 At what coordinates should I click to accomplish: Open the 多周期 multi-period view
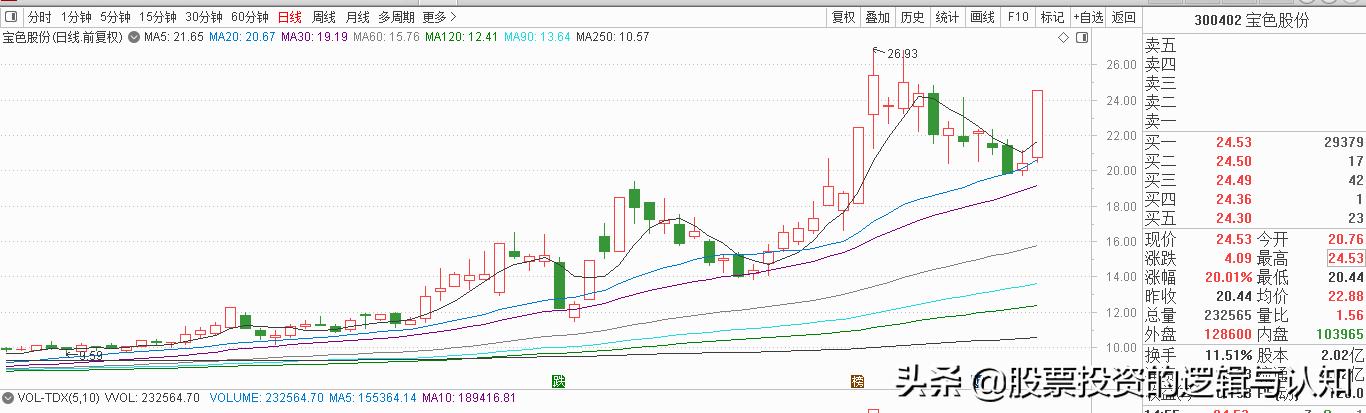[397, 17]
